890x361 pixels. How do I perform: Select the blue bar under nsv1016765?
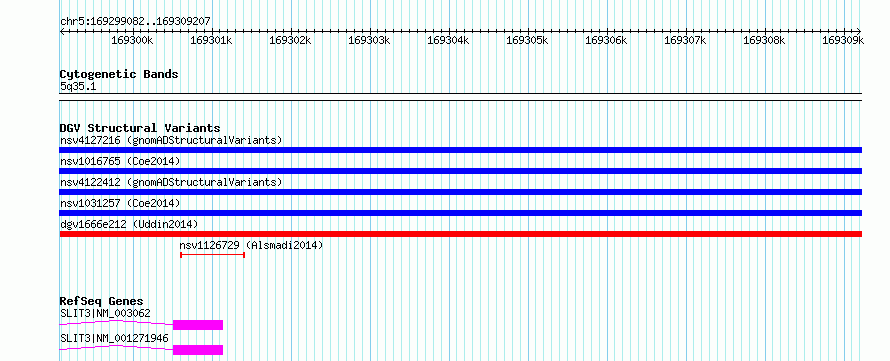click(460, 171)
